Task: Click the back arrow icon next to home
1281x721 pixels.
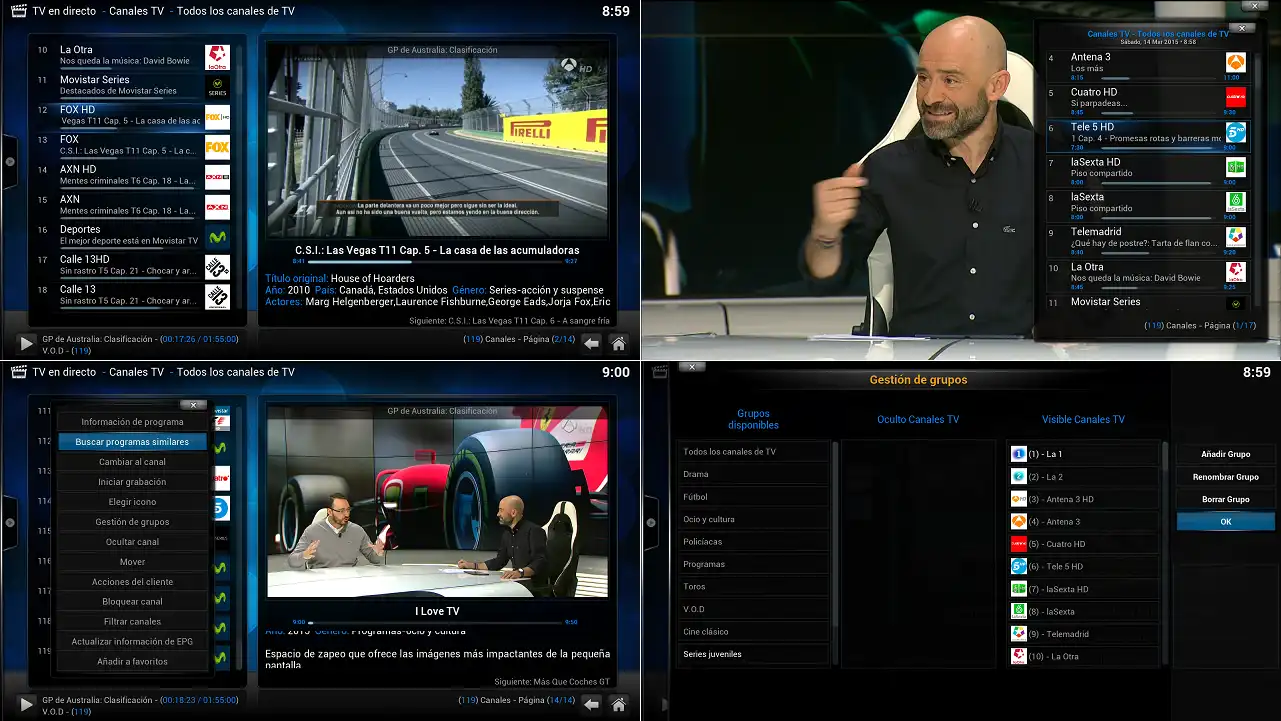Action: [591, 343]
